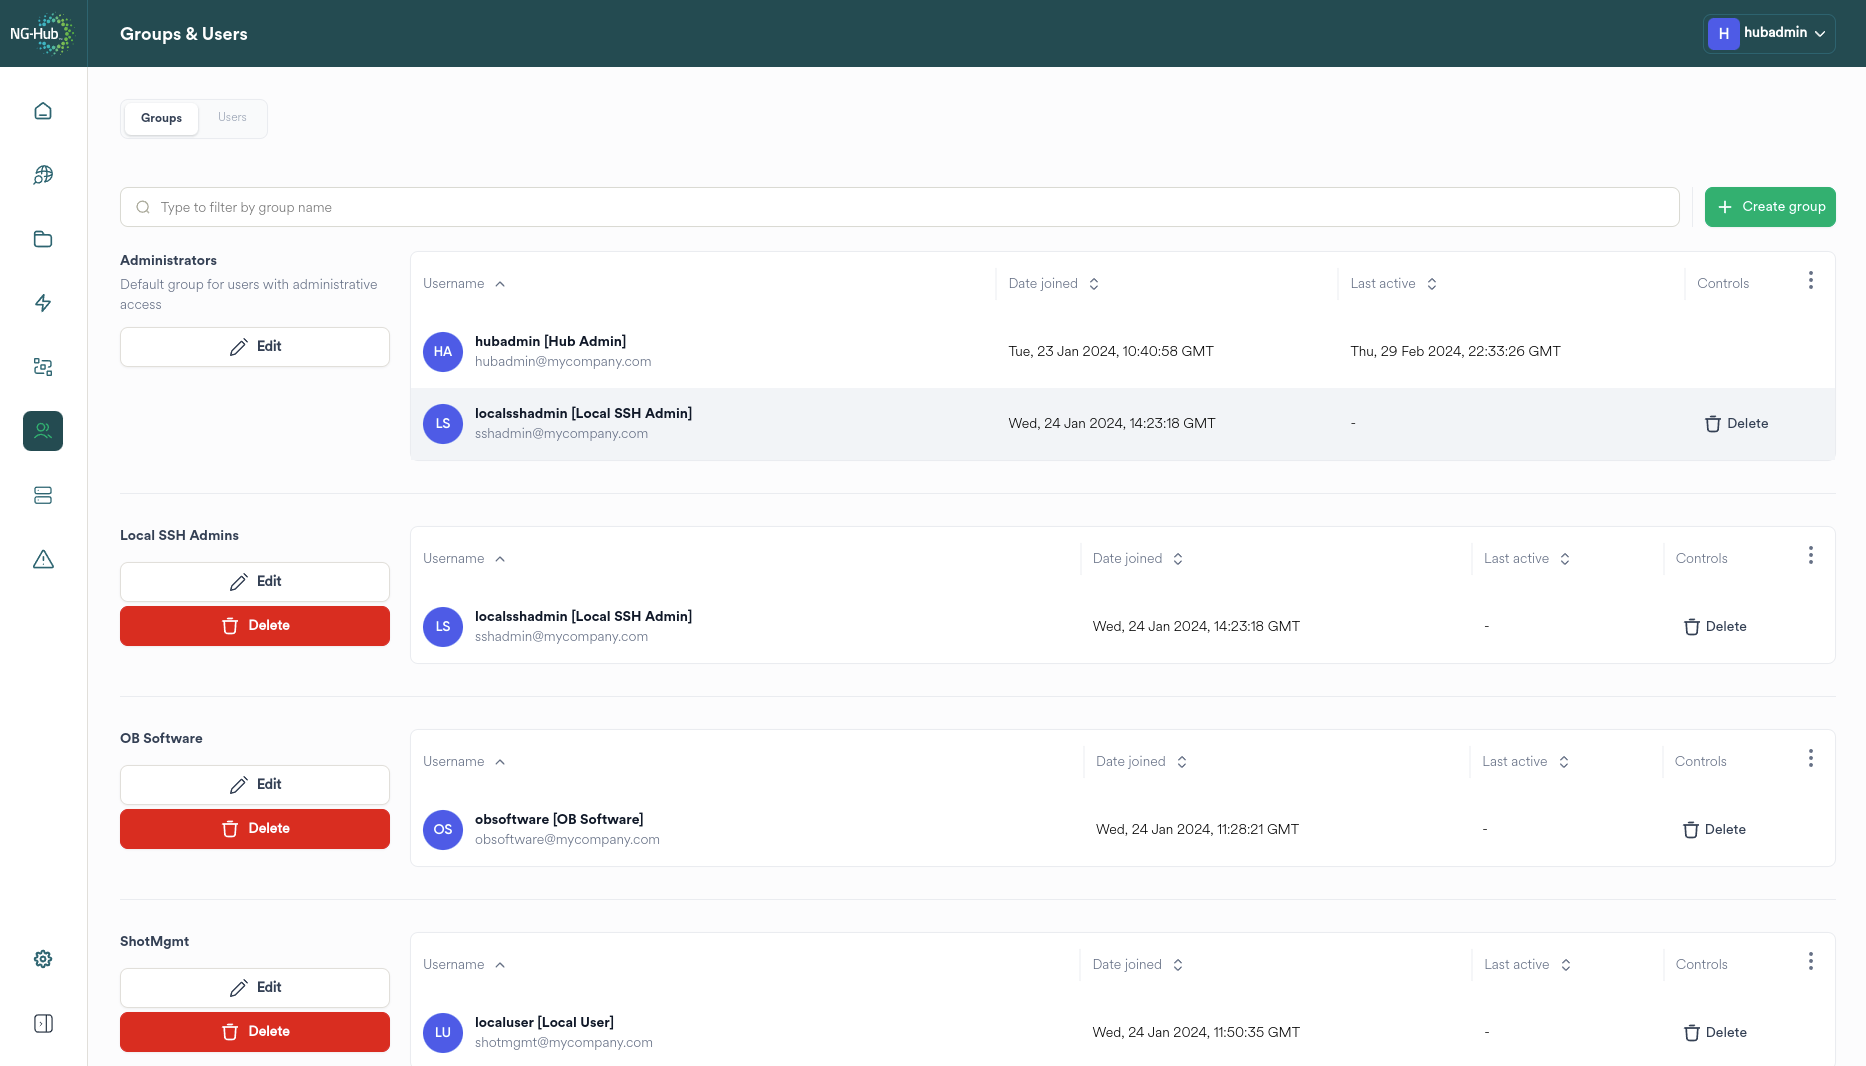Open the Home dashboard from the sidebar
The width and height of the screenshot is (1866, 1066).
42,110
